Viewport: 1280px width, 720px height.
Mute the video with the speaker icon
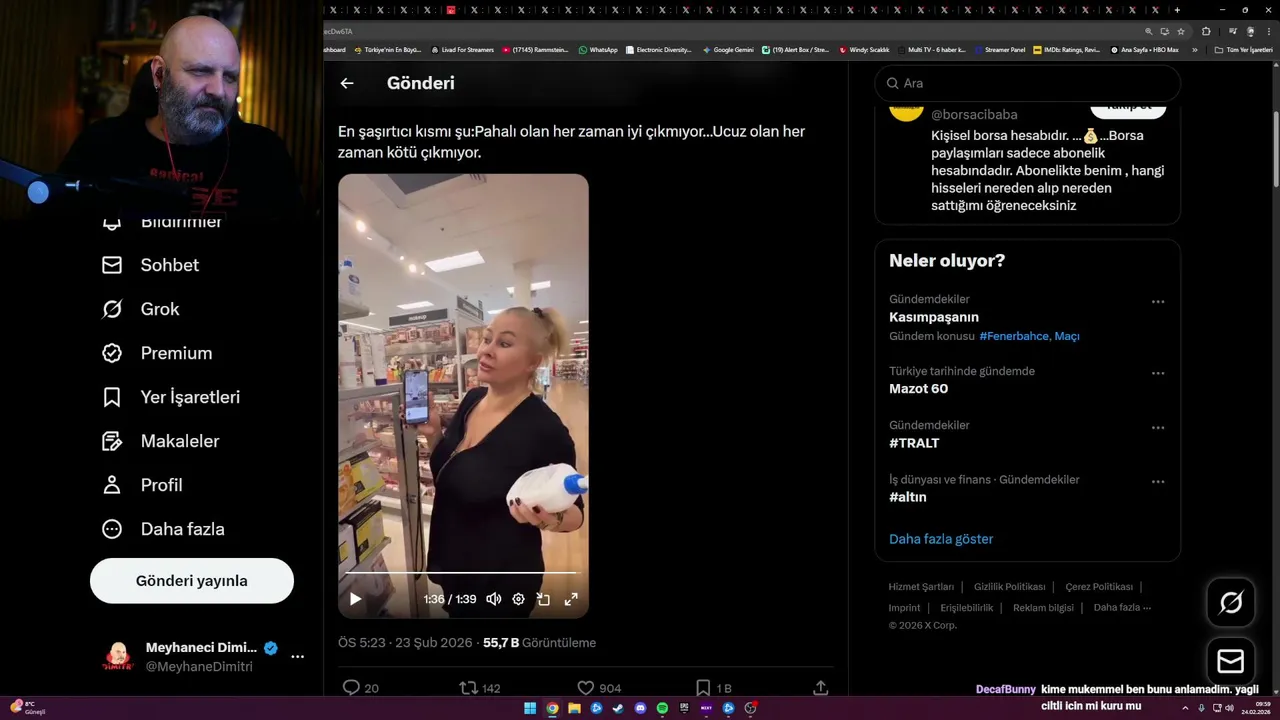point(494,599)
